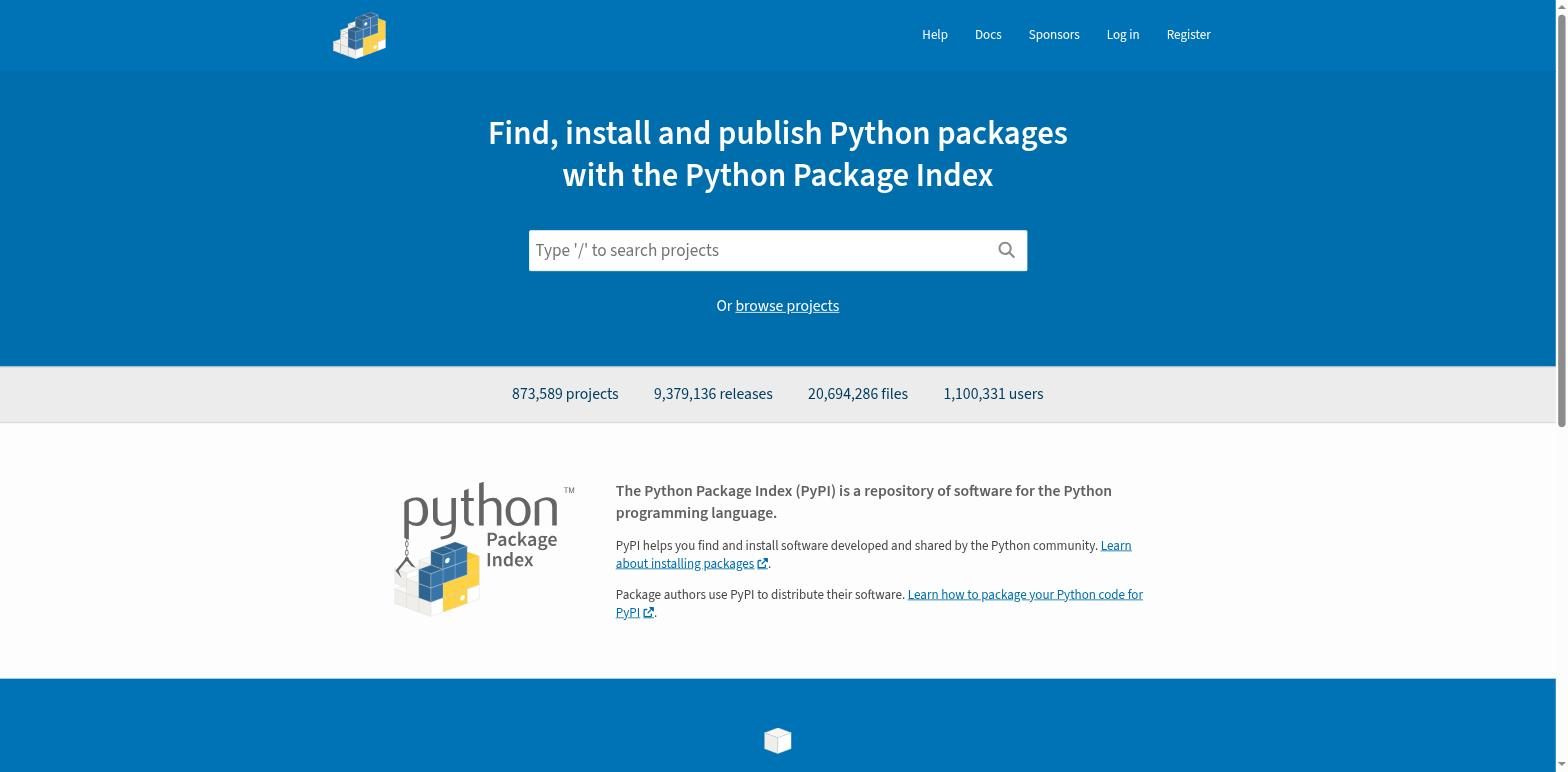The width and height of the screenshot is (1568, 772).
Task: Follow the browse projects link
Action: pos(787,306)
